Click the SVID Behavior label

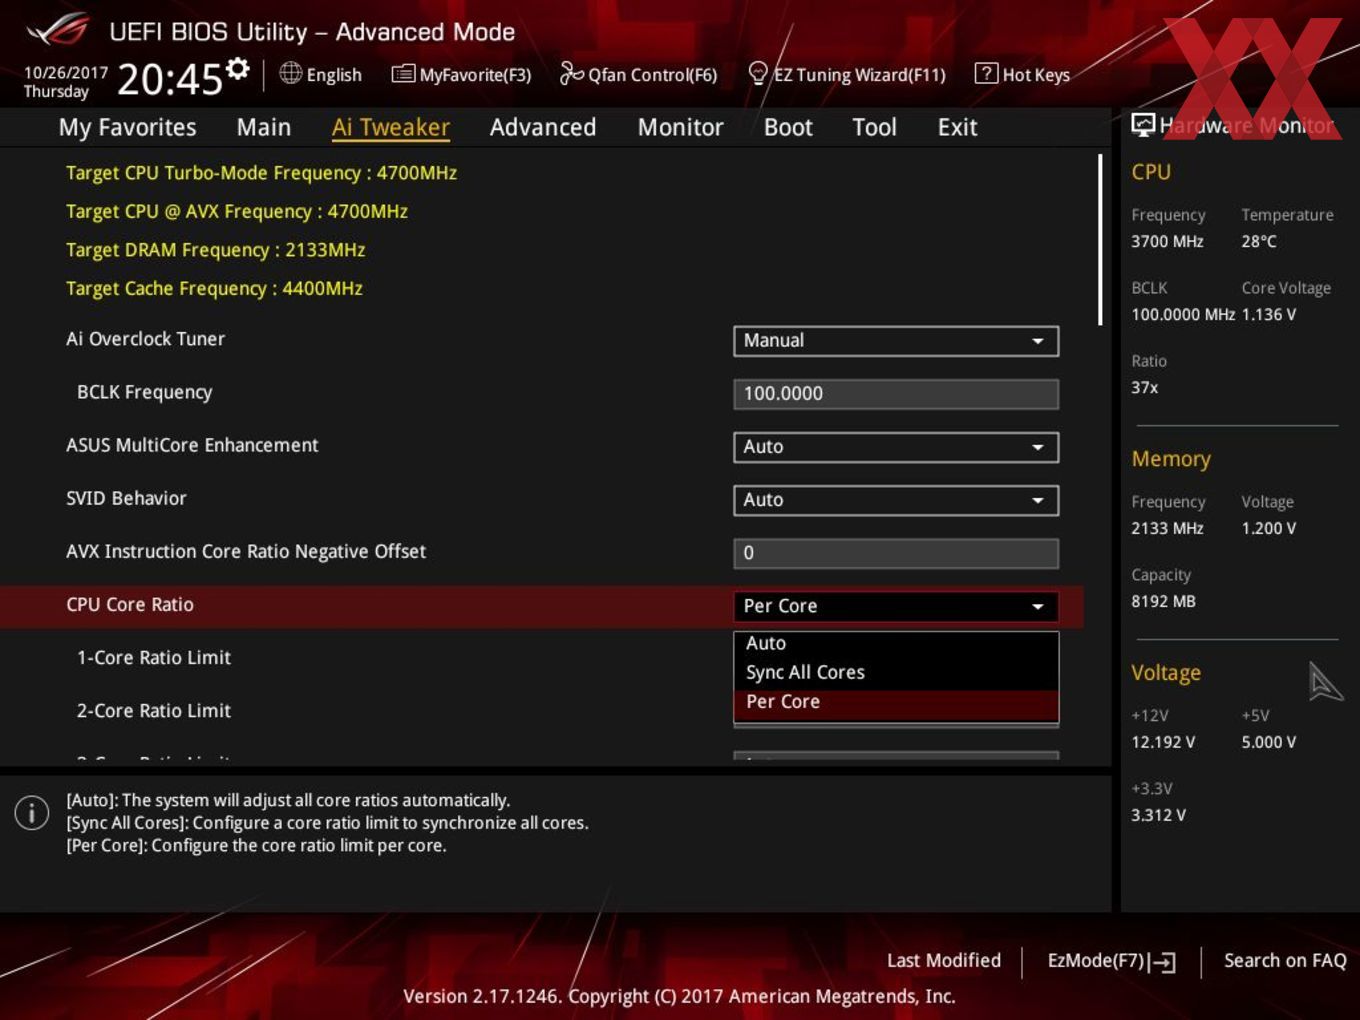(126, 498)
